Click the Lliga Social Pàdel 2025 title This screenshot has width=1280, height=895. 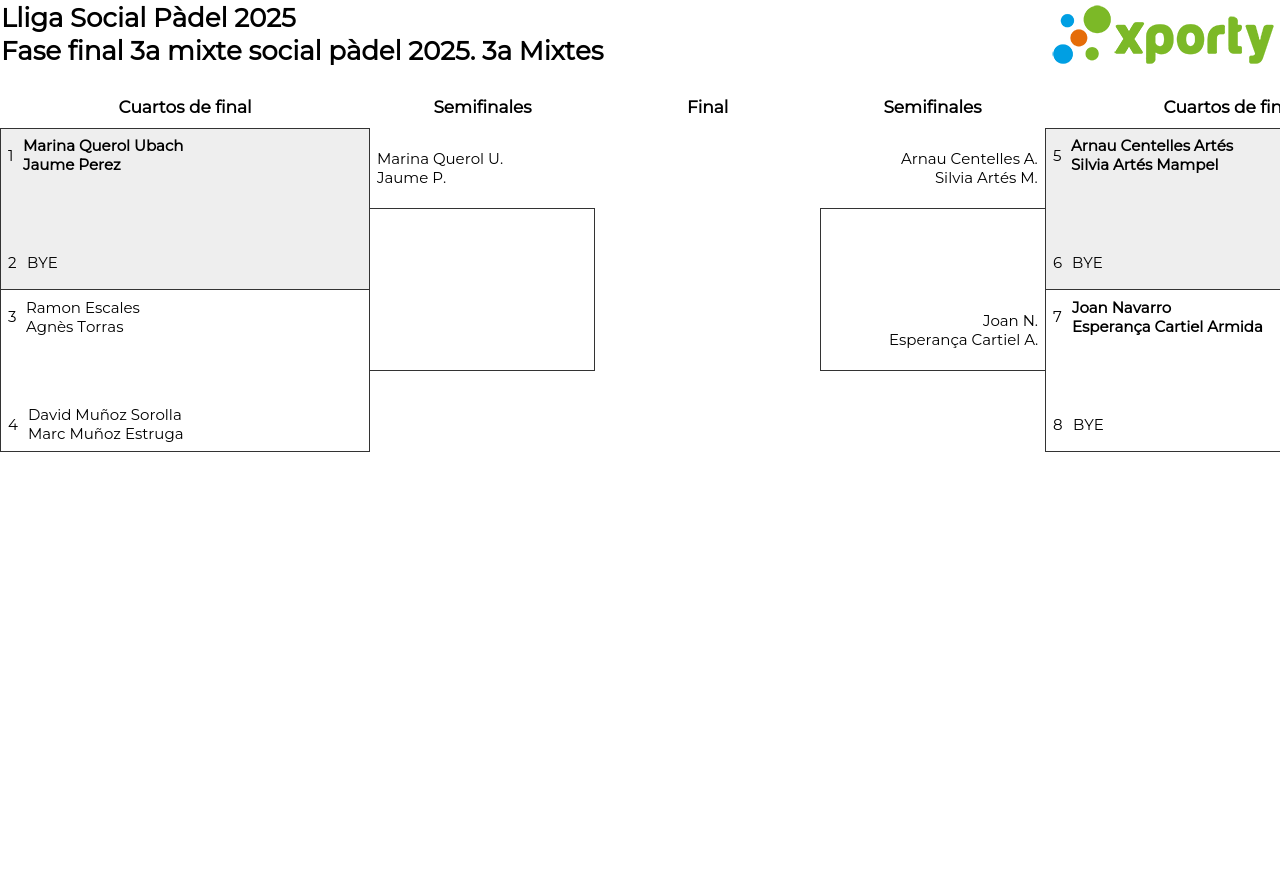click(149, 18)
